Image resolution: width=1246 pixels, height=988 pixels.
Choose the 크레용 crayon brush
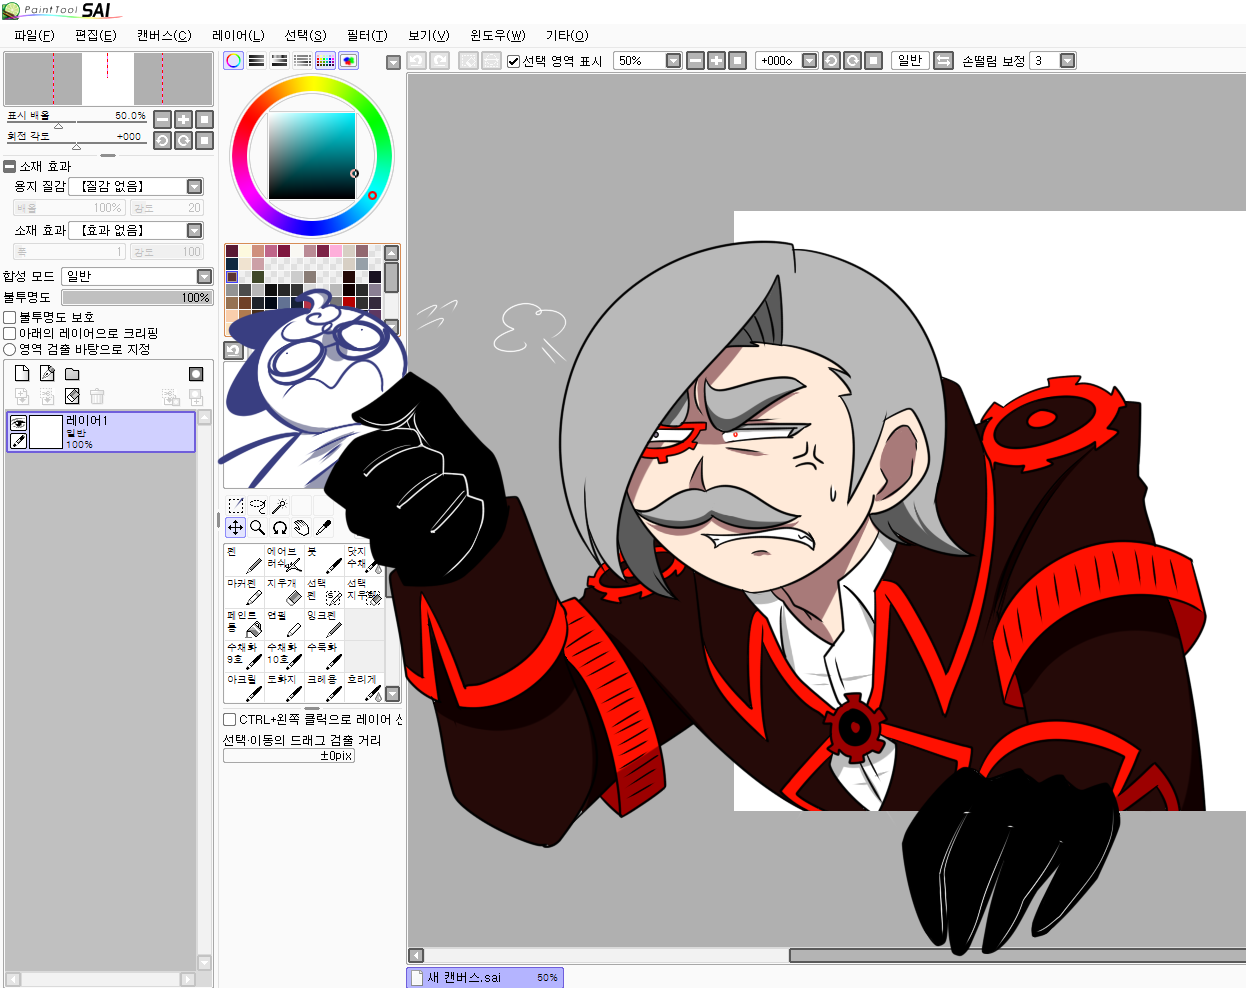(324, 687)
